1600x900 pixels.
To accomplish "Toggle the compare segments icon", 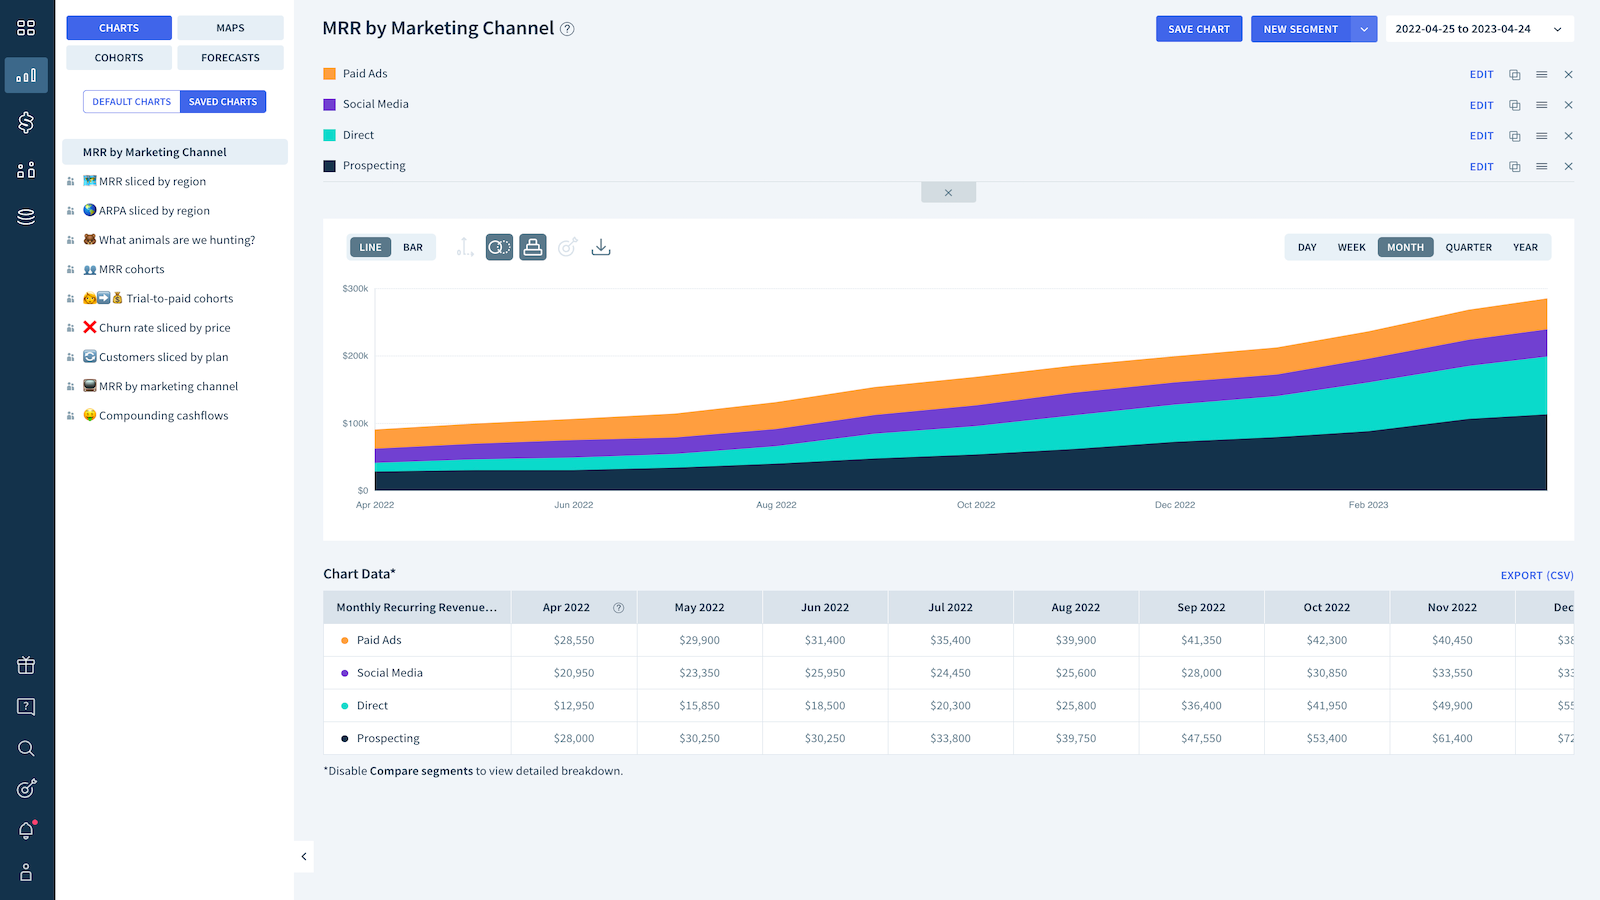I will pos(499,247).
